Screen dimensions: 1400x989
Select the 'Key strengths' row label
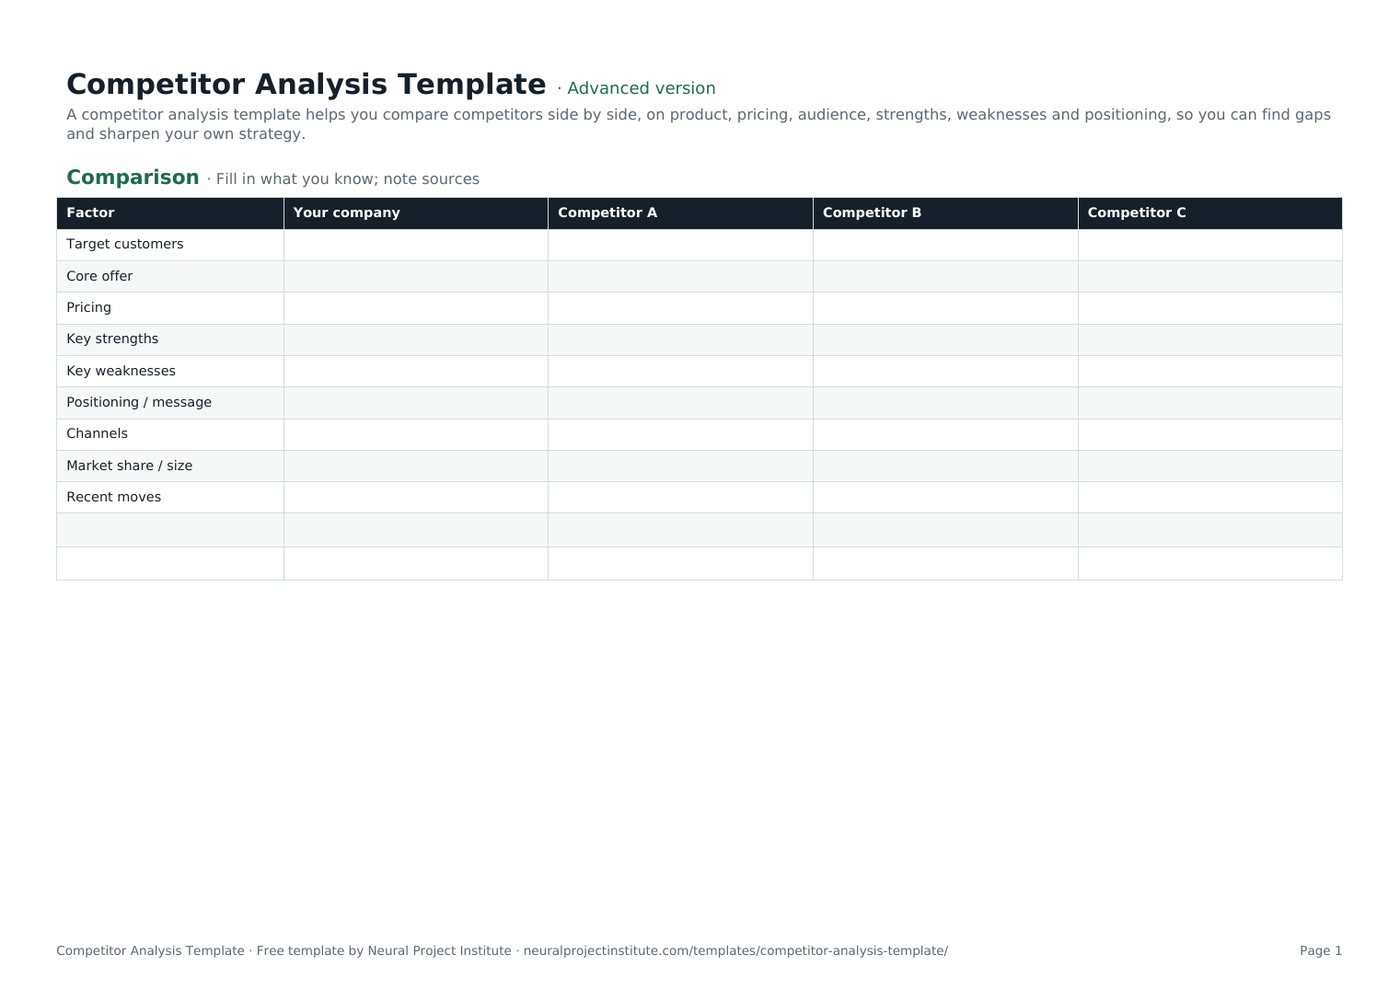click(112, 339)
